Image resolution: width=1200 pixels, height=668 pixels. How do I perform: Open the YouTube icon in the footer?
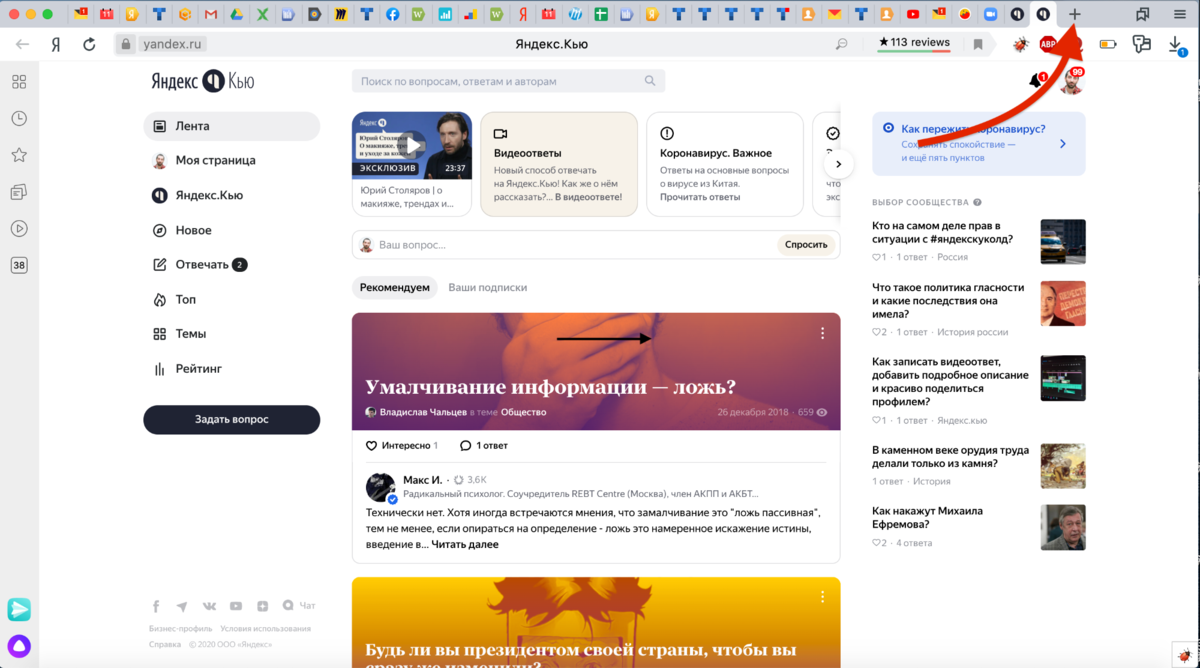pyautogui.click(x=236, y=606)
